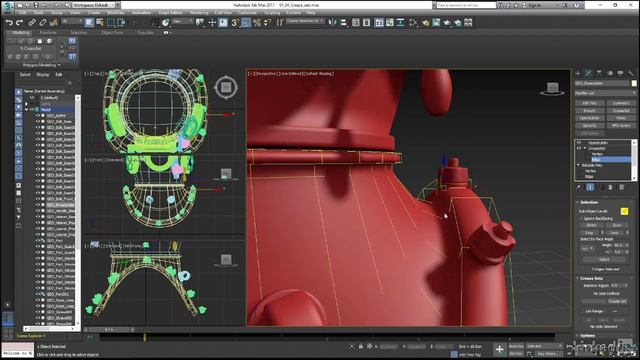The height and width of the screenshot is (360, 640).
Task: Open the Modifier List dropdown
Action: point(605,93)
